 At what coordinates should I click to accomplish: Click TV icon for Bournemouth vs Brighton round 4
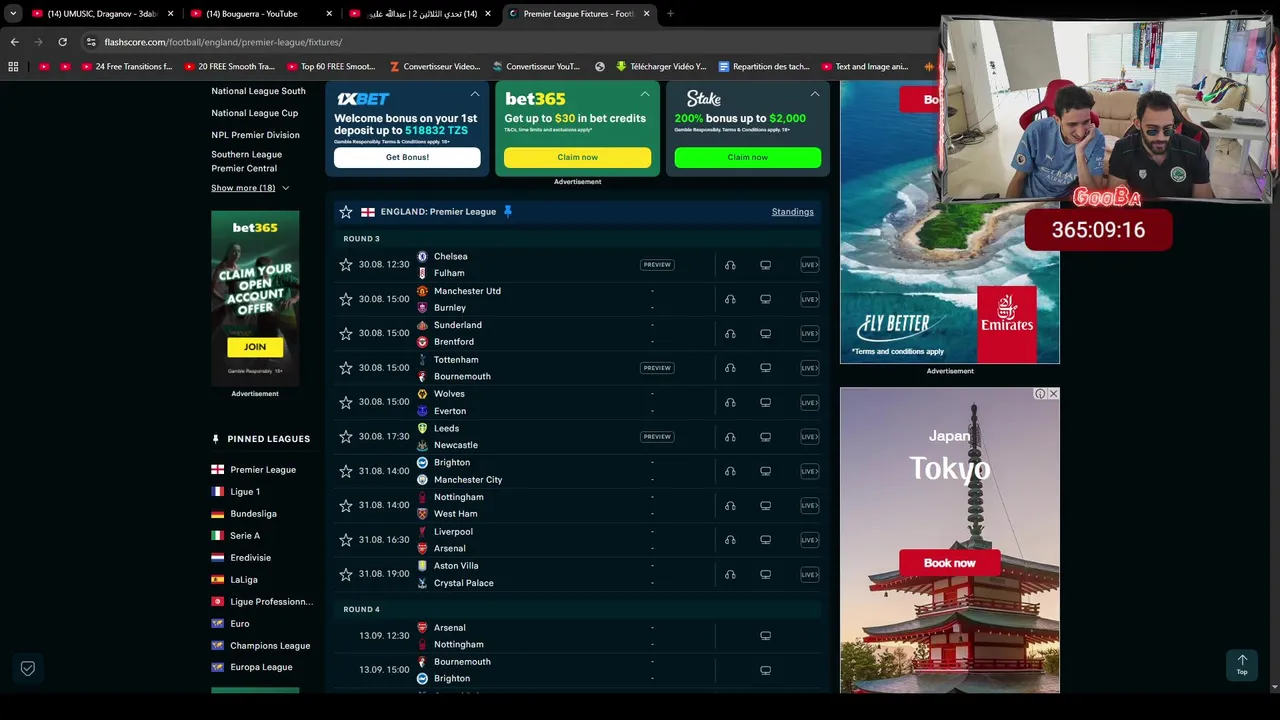point(765,670)
